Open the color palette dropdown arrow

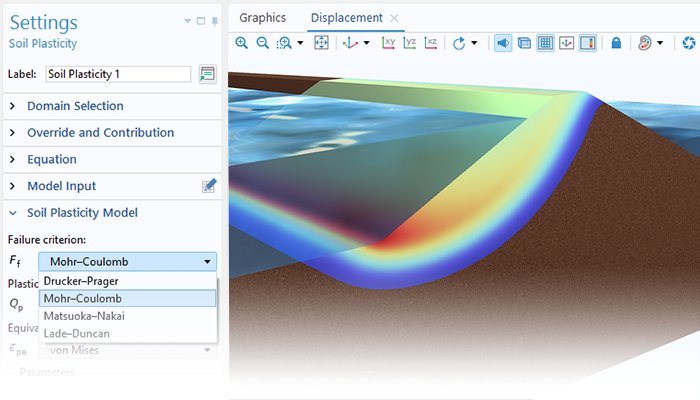[660, 43]
